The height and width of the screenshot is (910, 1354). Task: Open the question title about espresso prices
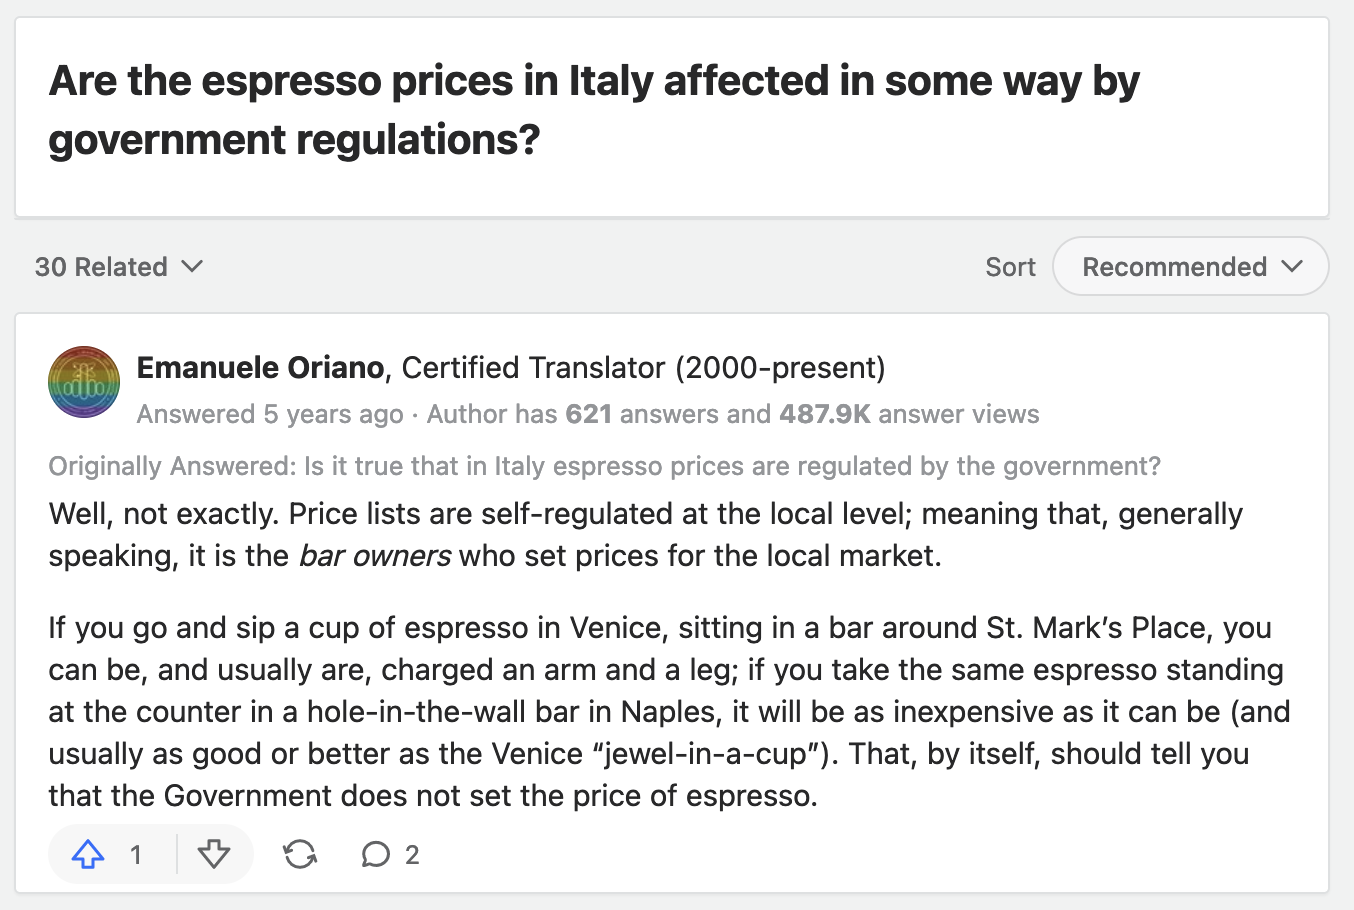pos(594,110)
